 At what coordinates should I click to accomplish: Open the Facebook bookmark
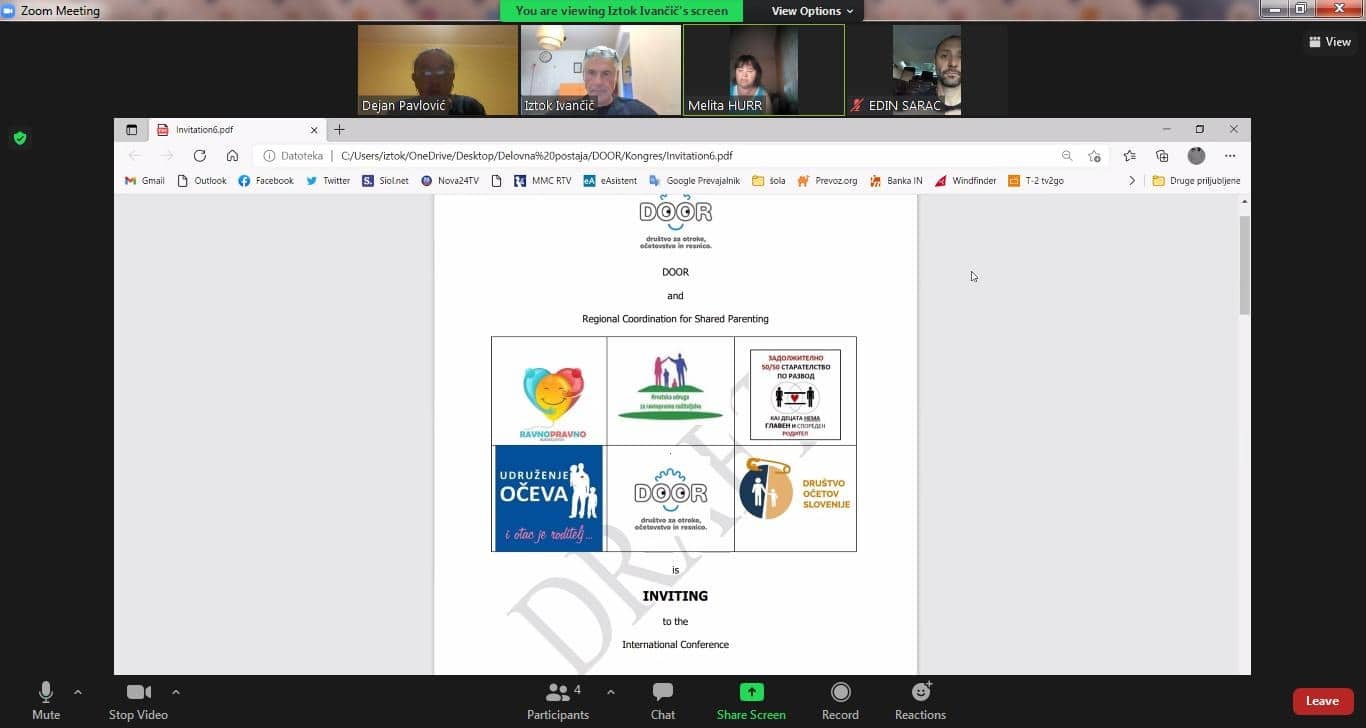click(266, 181)
